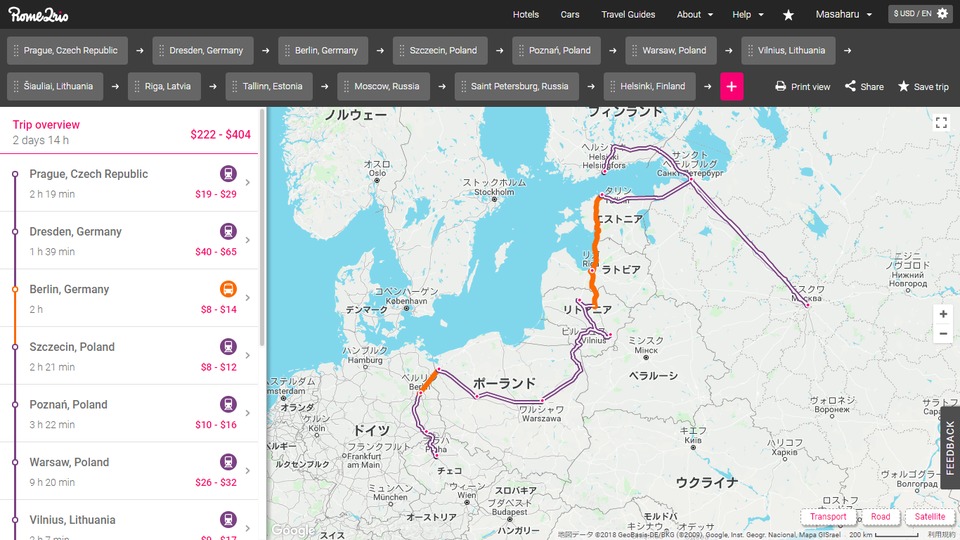Click train icon for Vilnius leg
960x540 pixels.
click(228, 519)
